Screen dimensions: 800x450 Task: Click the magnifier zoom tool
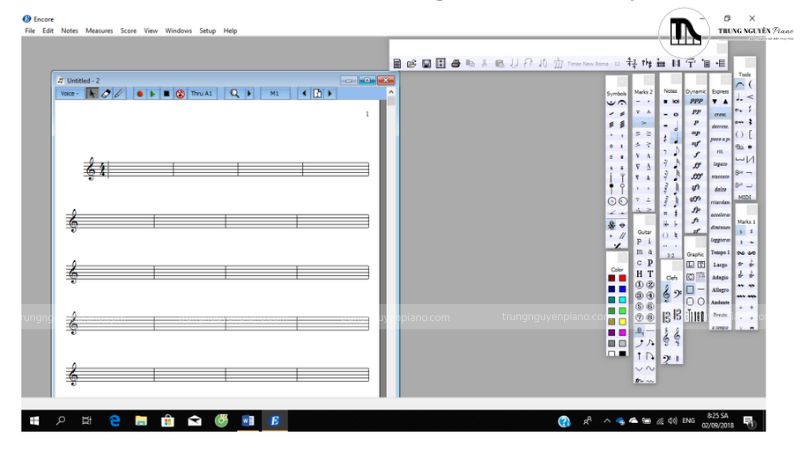click(x=235, y=93)
